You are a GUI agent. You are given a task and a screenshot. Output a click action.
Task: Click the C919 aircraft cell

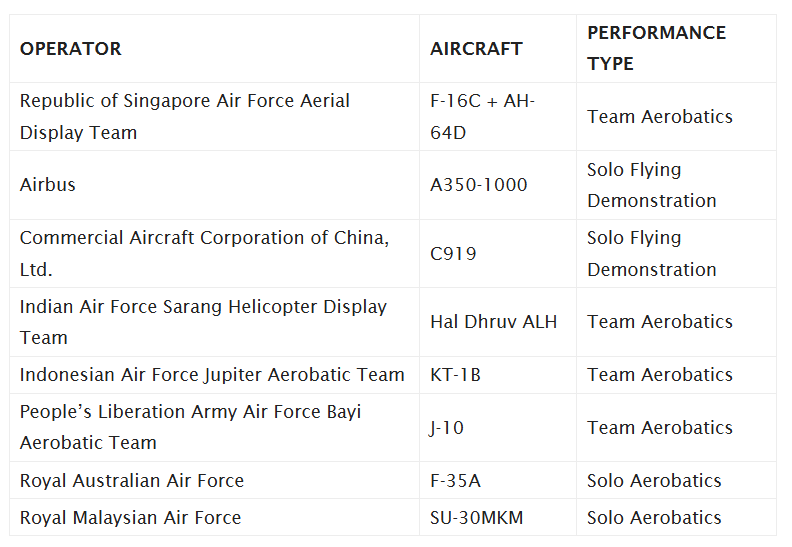point(453,253)
